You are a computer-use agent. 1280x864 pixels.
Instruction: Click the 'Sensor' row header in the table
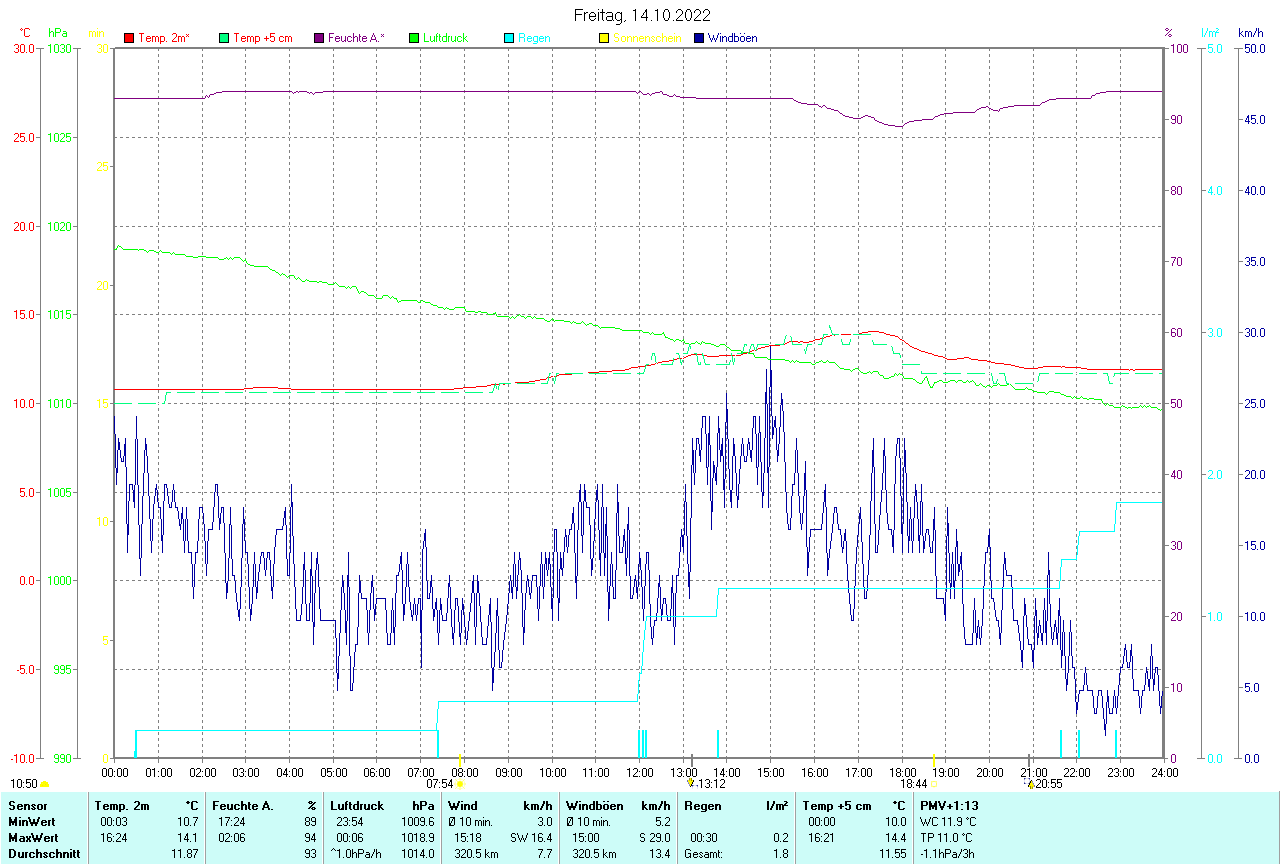[26, 806]
